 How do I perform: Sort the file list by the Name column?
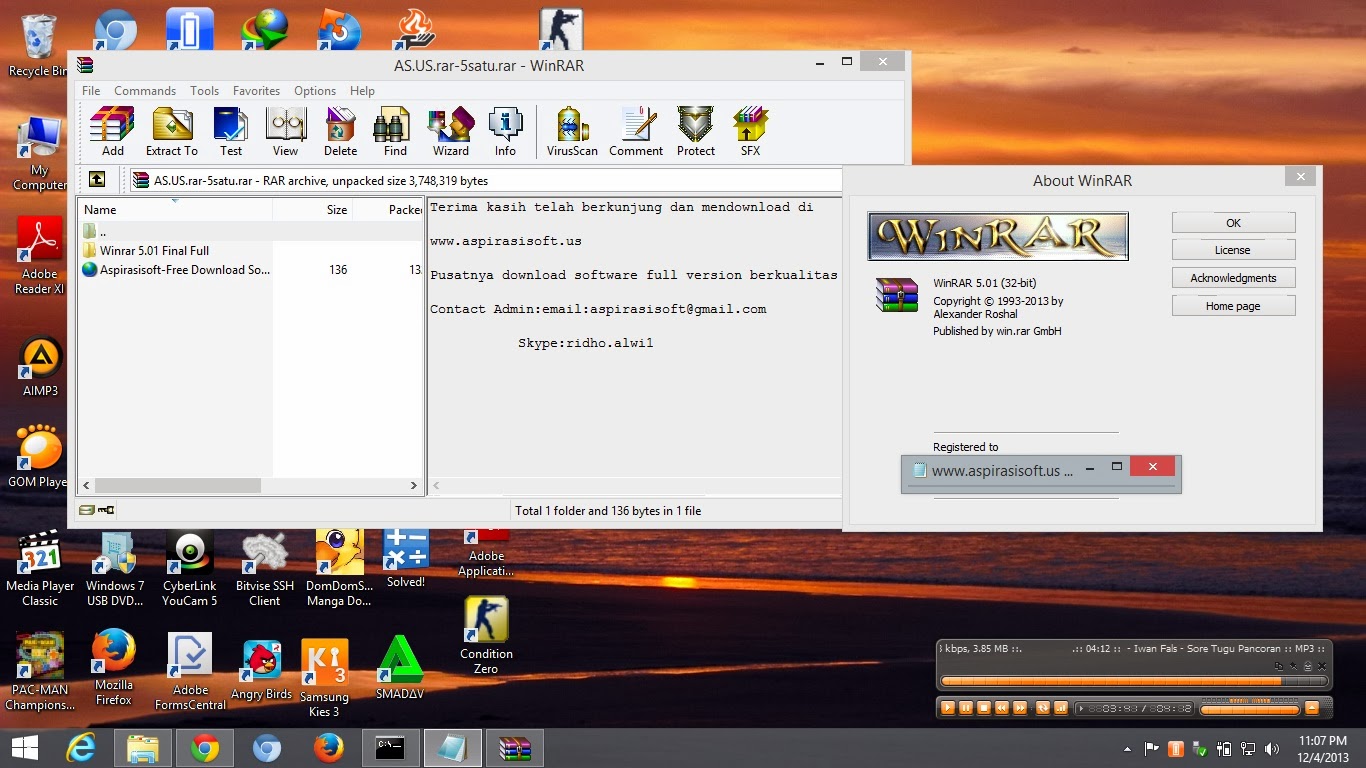[x=175, y=210]
